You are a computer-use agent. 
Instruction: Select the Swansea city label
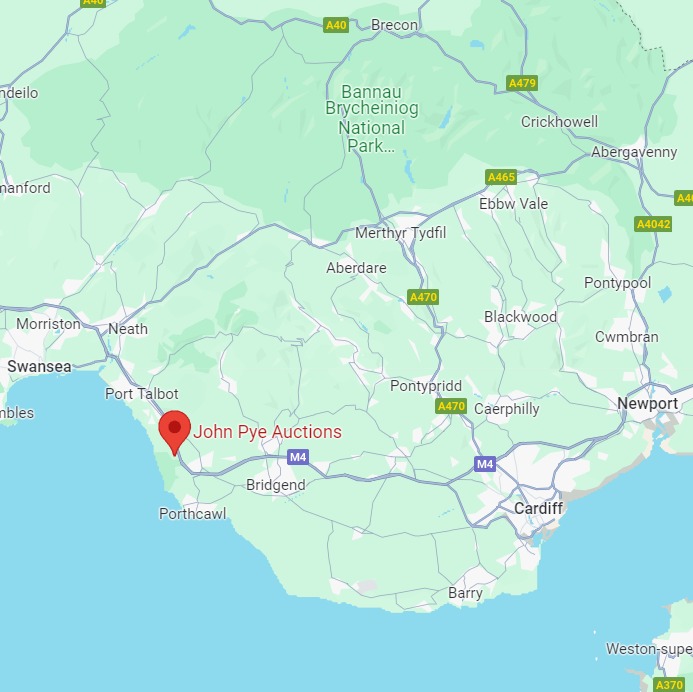[x=39, y=366]
